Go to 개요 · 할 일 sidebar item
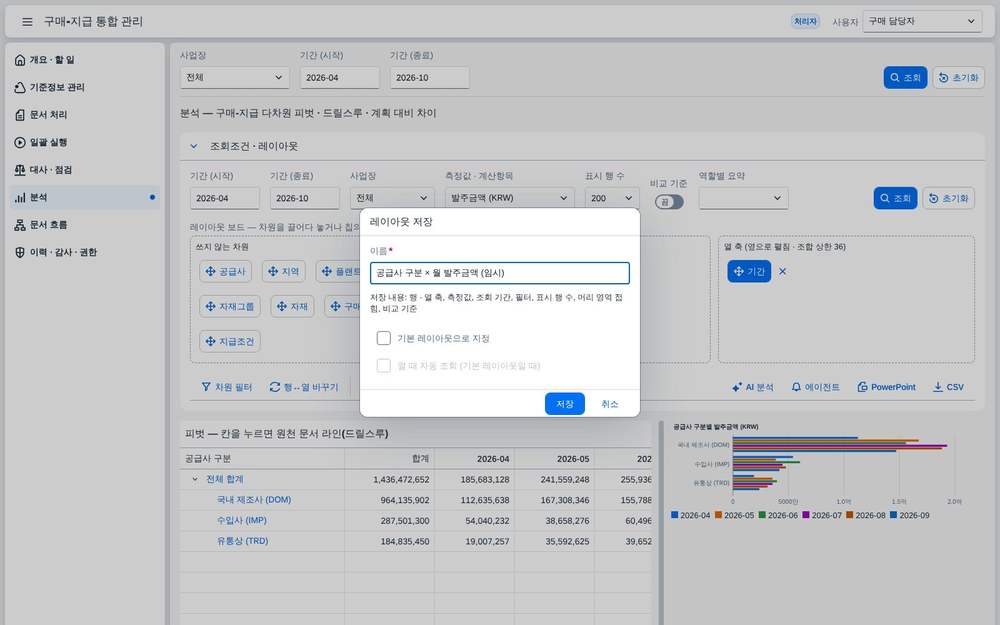Screen dimensions: 1000x625 pos(85,60)
